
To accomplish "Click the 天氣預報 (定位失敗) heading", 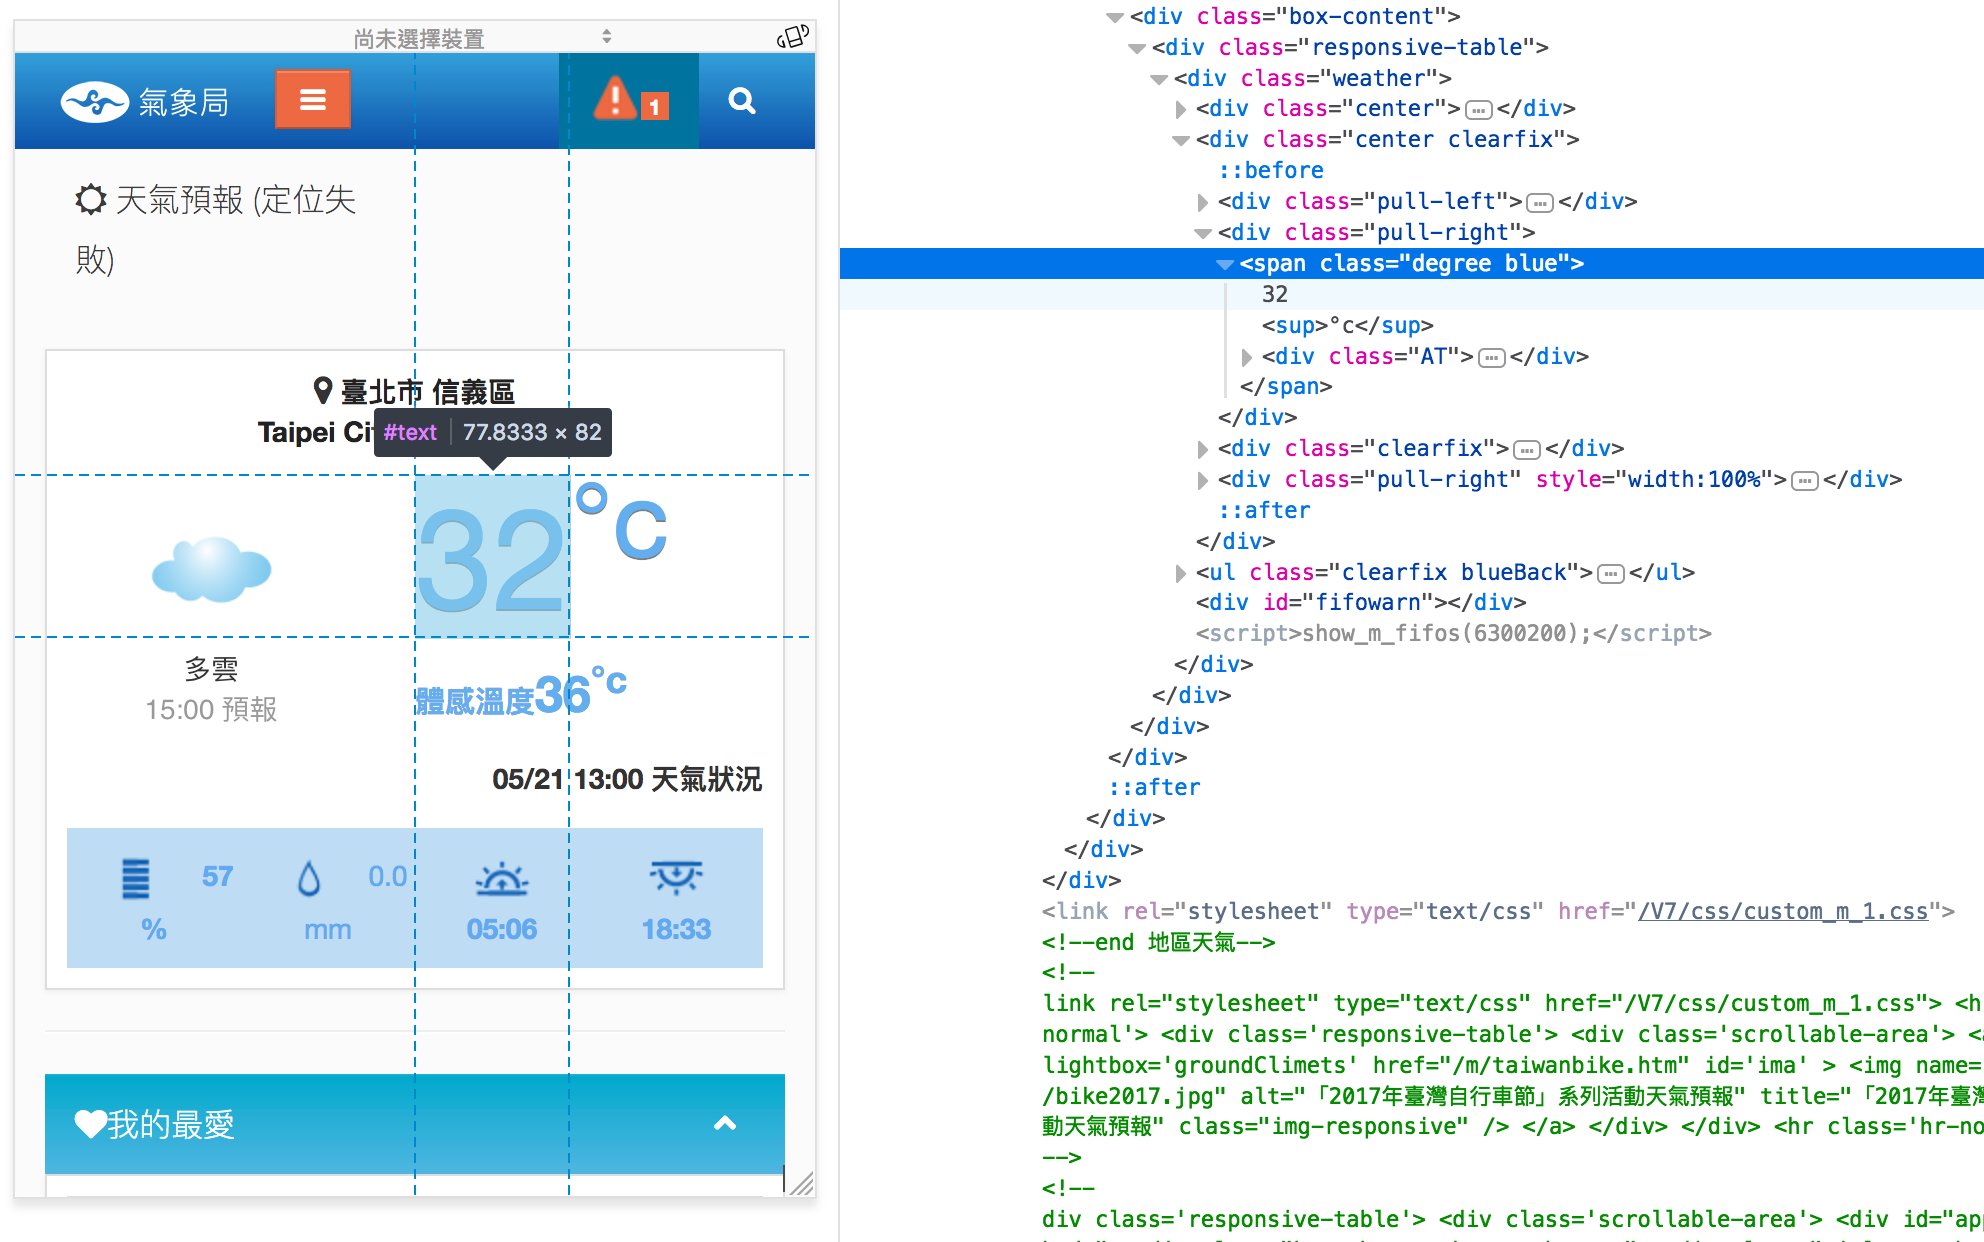I will click(216, 229).
